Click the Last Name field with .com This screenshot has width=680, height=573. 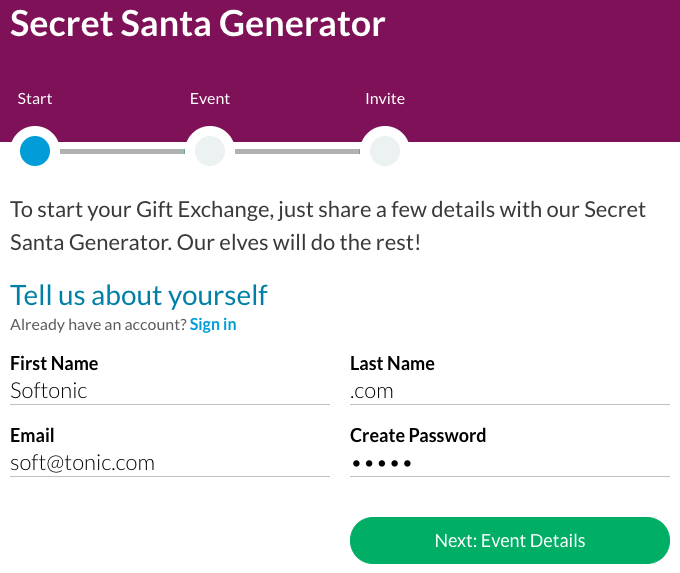[x=509, y=391]
